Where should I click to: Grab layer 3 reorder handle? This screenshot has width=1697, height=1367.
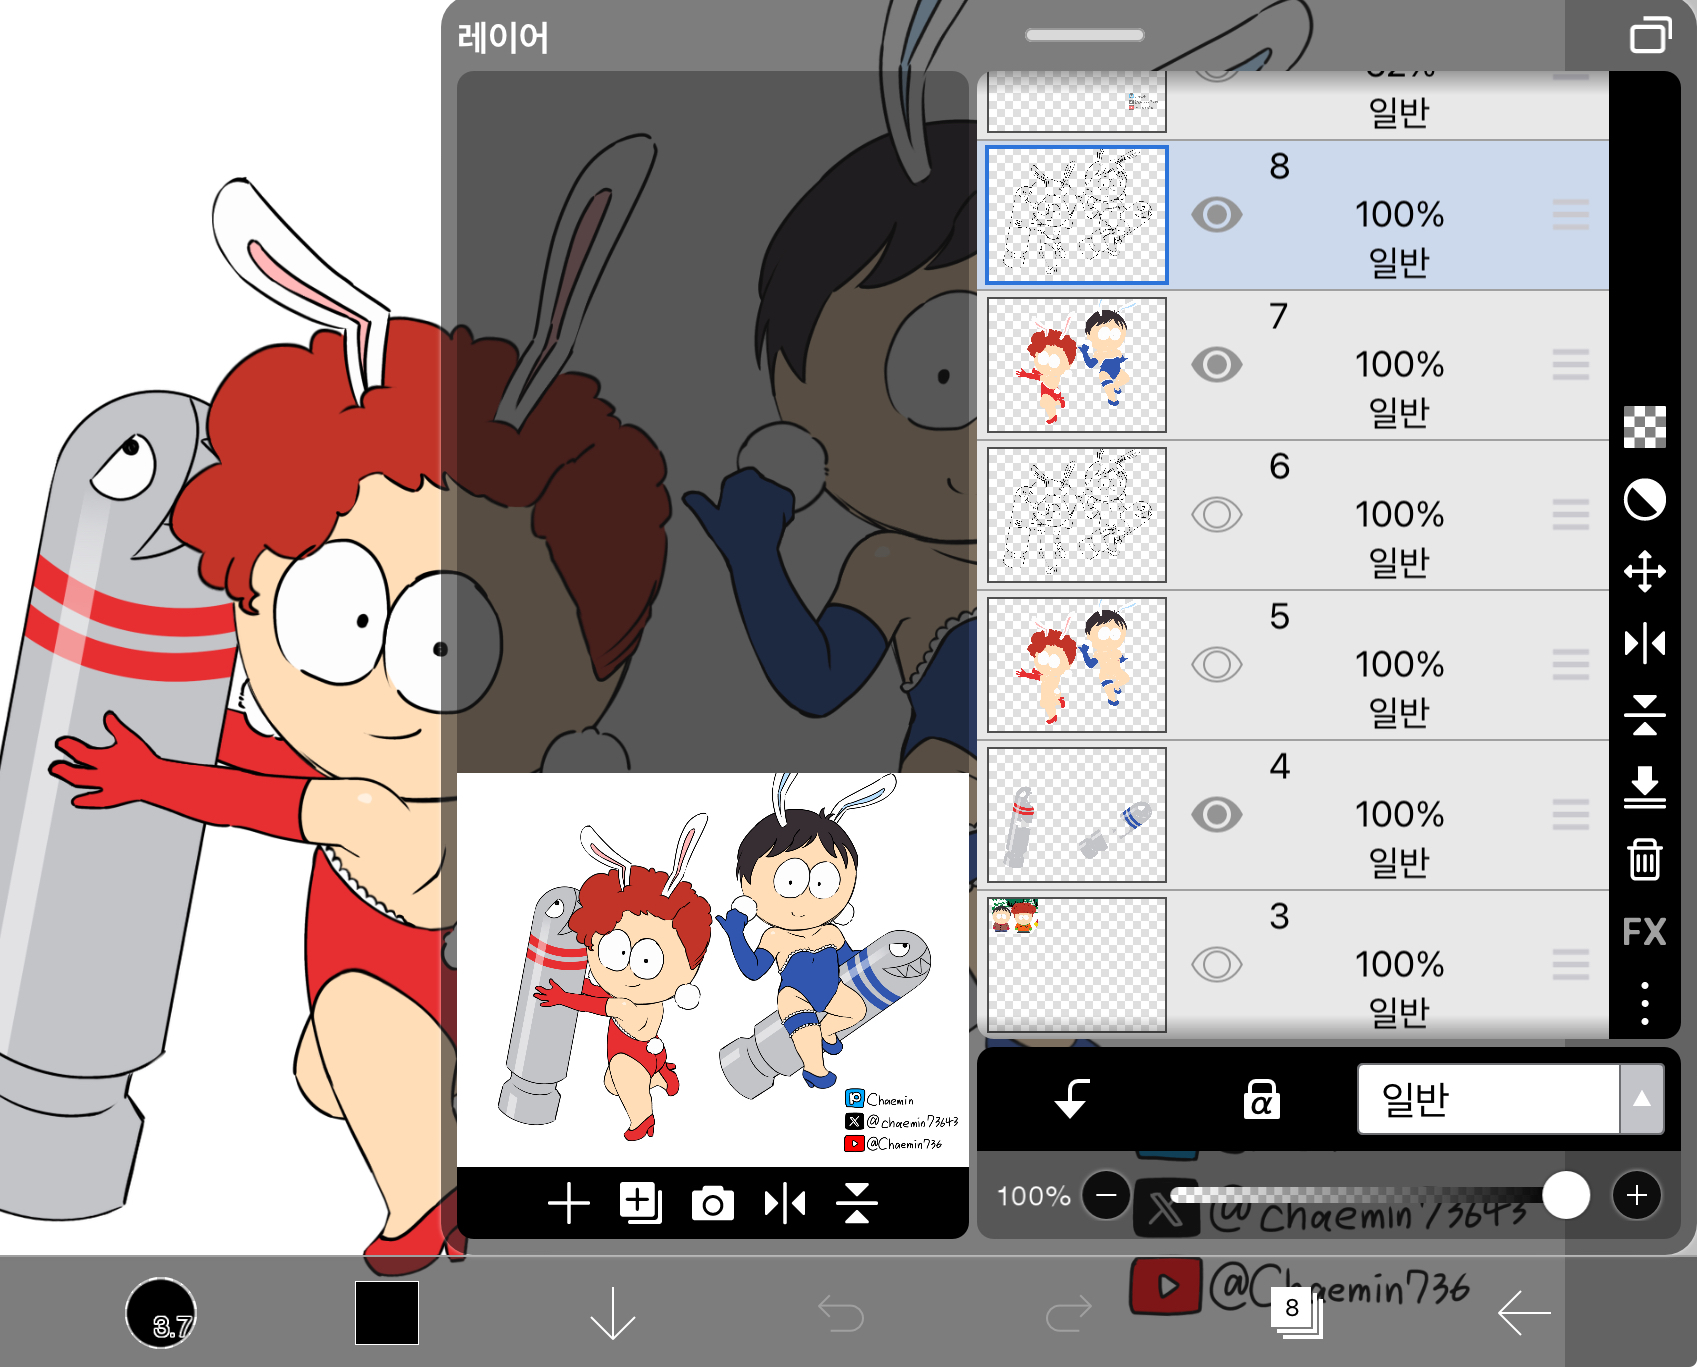[1571, 965]
